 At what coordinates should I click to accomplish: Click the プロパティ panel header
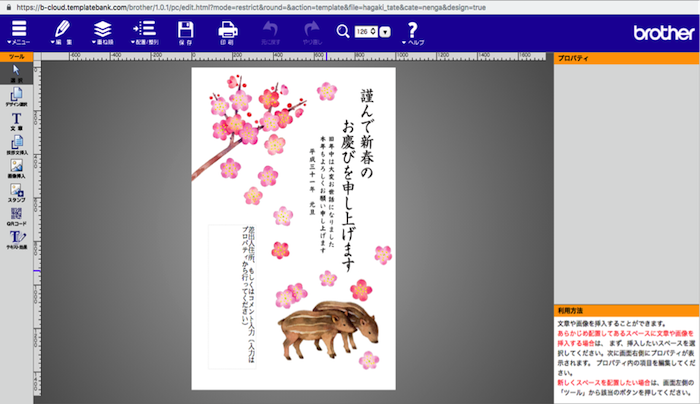pos(626,58)
